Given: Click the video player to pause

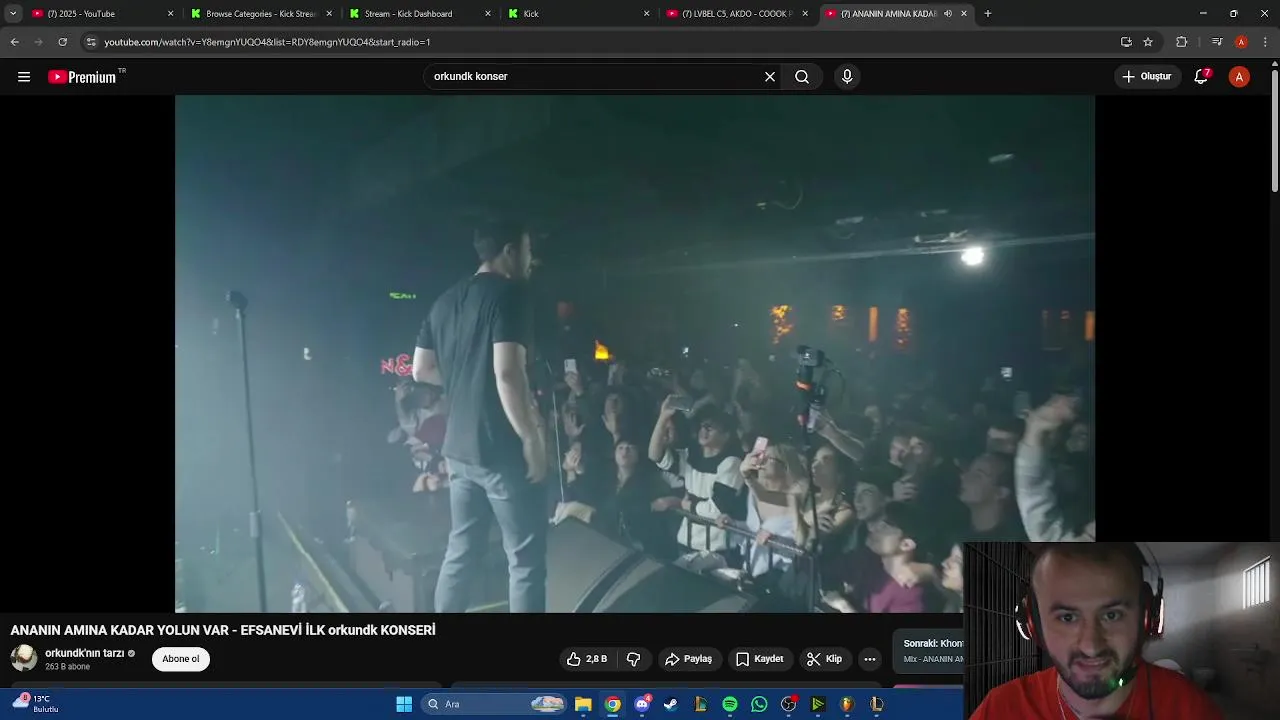Looking at the screenshot, I should (x=635, y=354).
